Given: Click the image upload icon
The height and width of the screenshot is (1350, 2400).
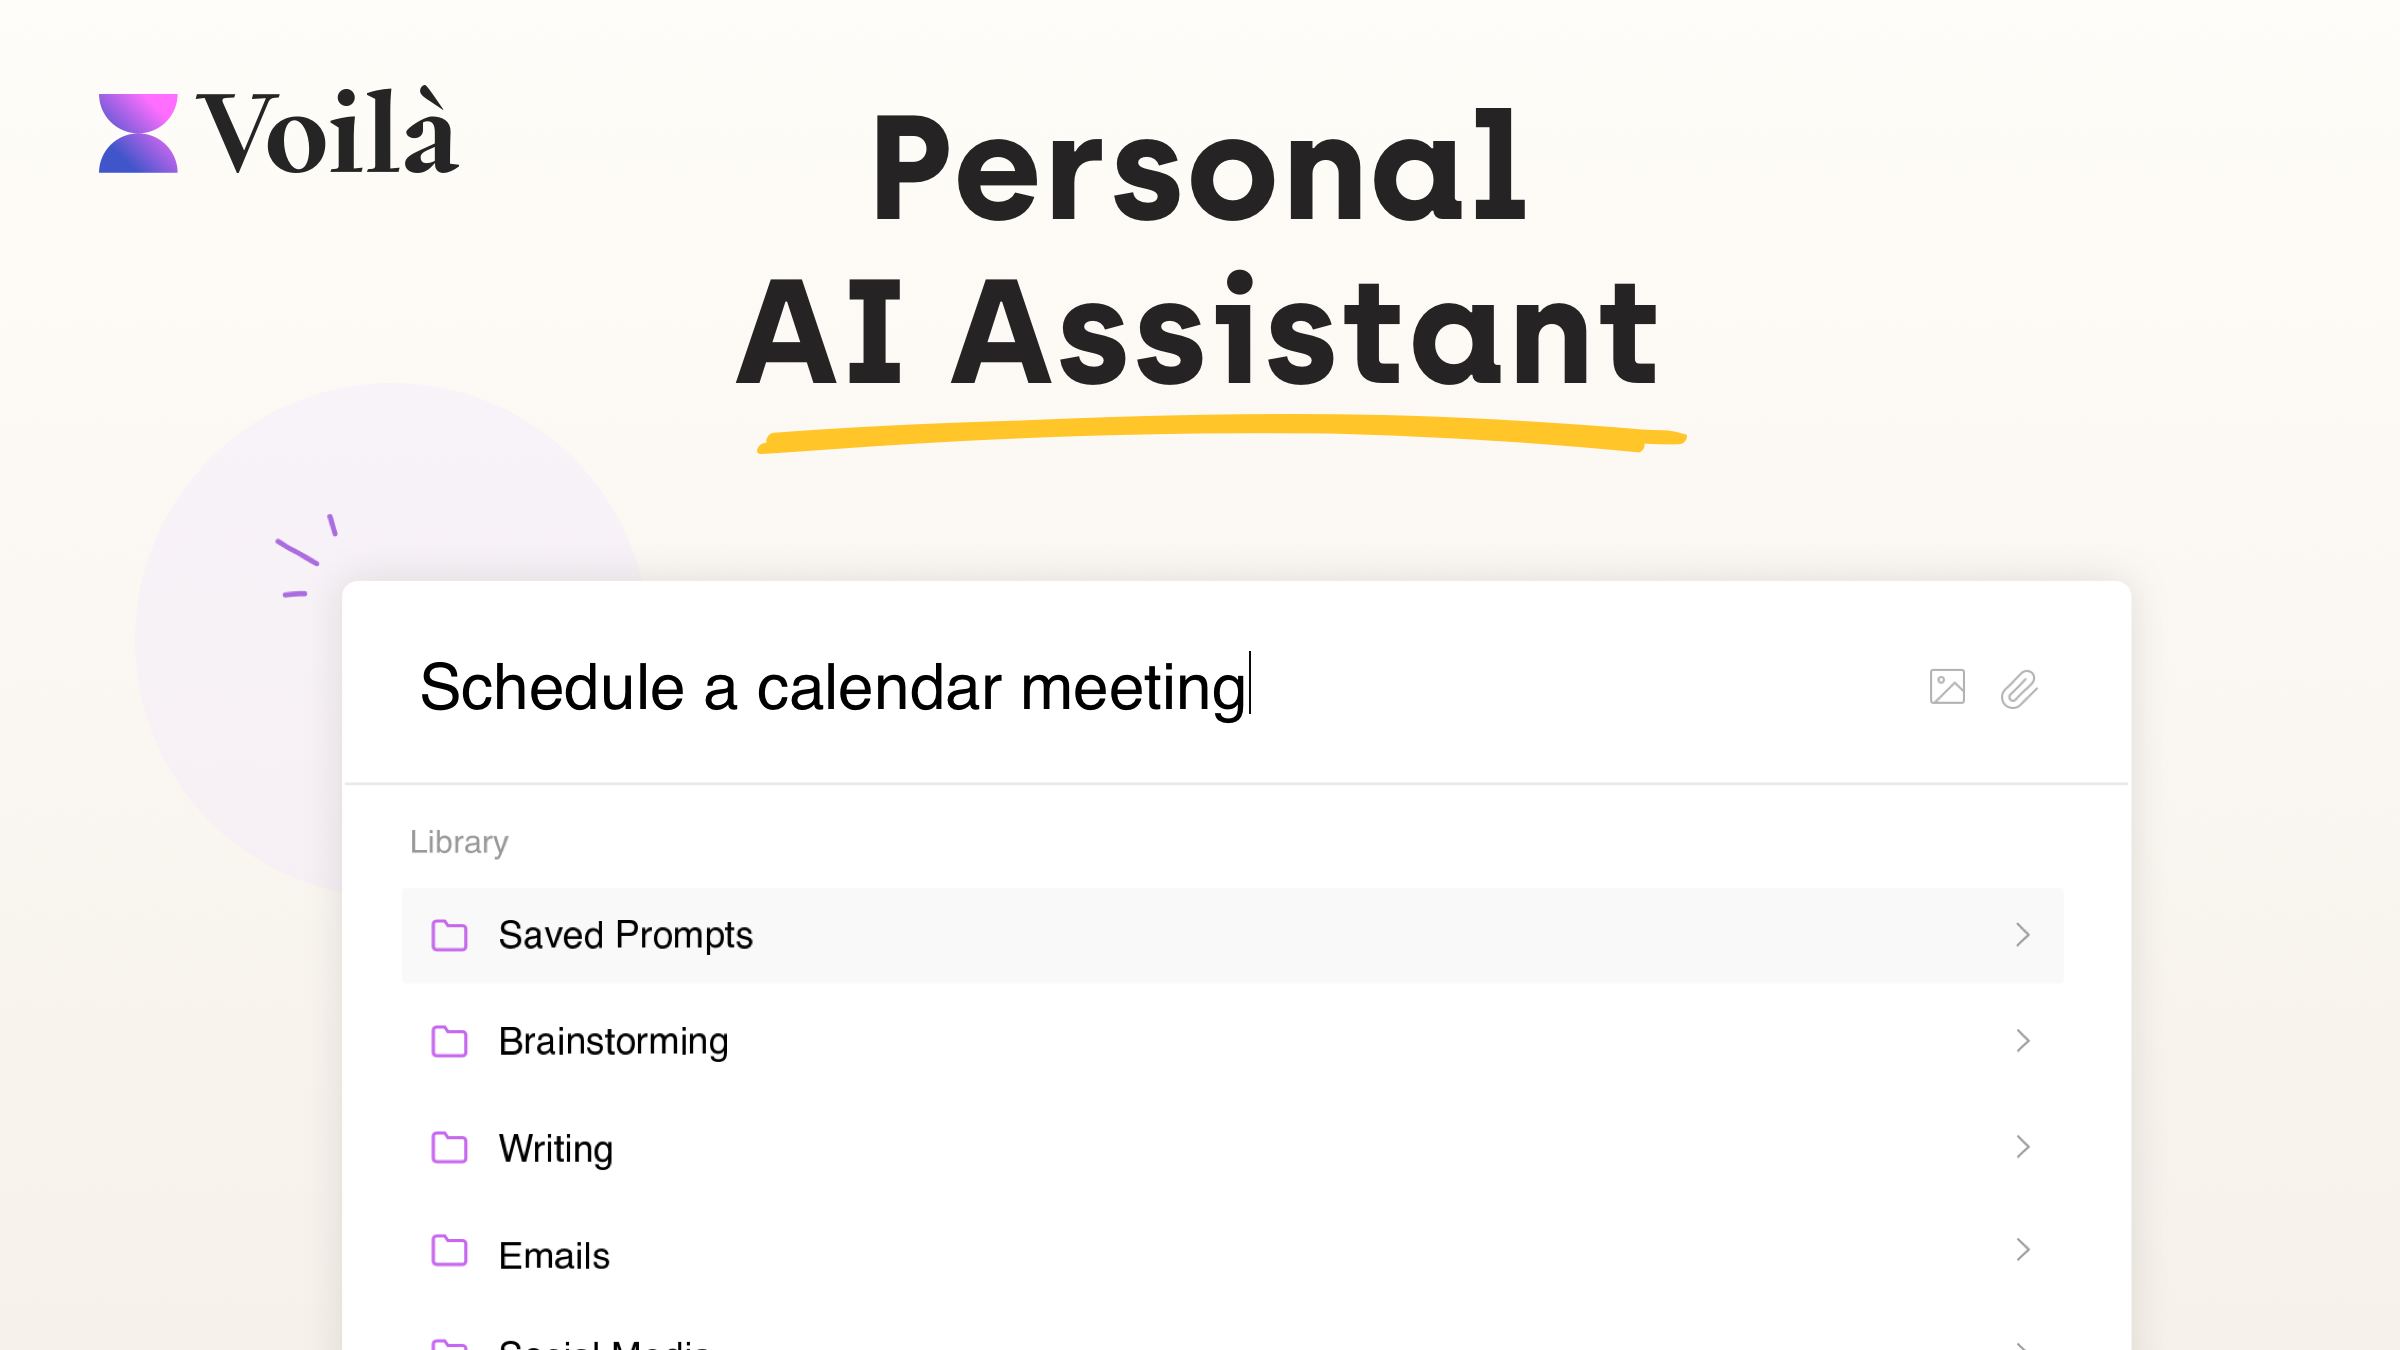Looking at the screenshot, I should pyautogui.click(x=1947, y=687).
